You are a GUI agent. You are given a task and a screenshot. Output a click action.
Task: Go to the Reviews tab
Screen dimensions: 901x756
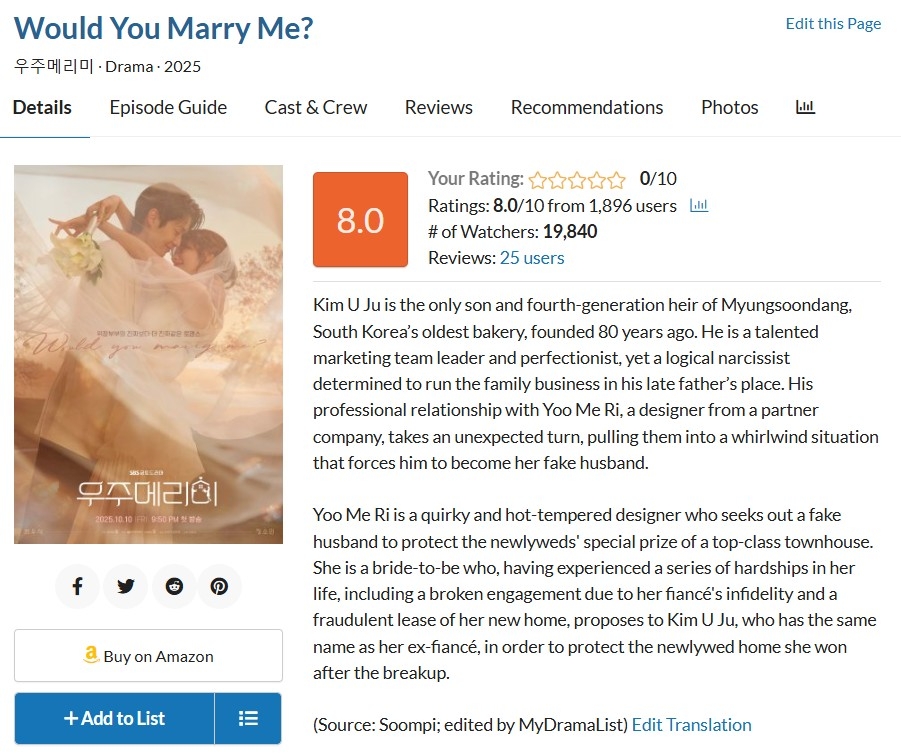tap(439, 107)
